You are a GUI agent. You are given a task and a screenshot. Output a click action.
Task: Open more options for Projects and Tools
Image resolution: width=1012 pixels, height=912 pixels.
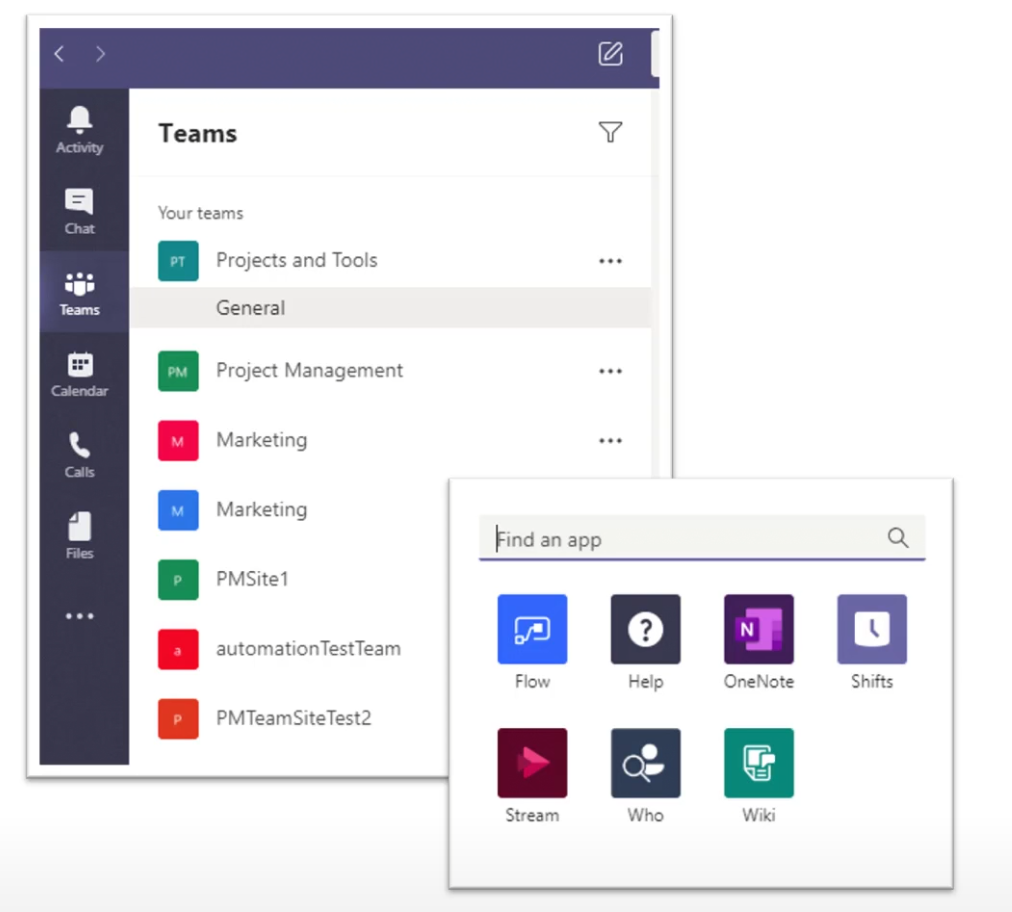click(x=610, y=261)
